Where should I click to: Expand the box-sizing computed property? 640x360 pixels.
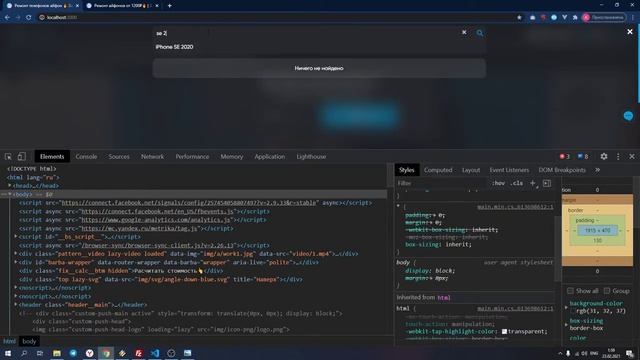click(x=566, y=324)
